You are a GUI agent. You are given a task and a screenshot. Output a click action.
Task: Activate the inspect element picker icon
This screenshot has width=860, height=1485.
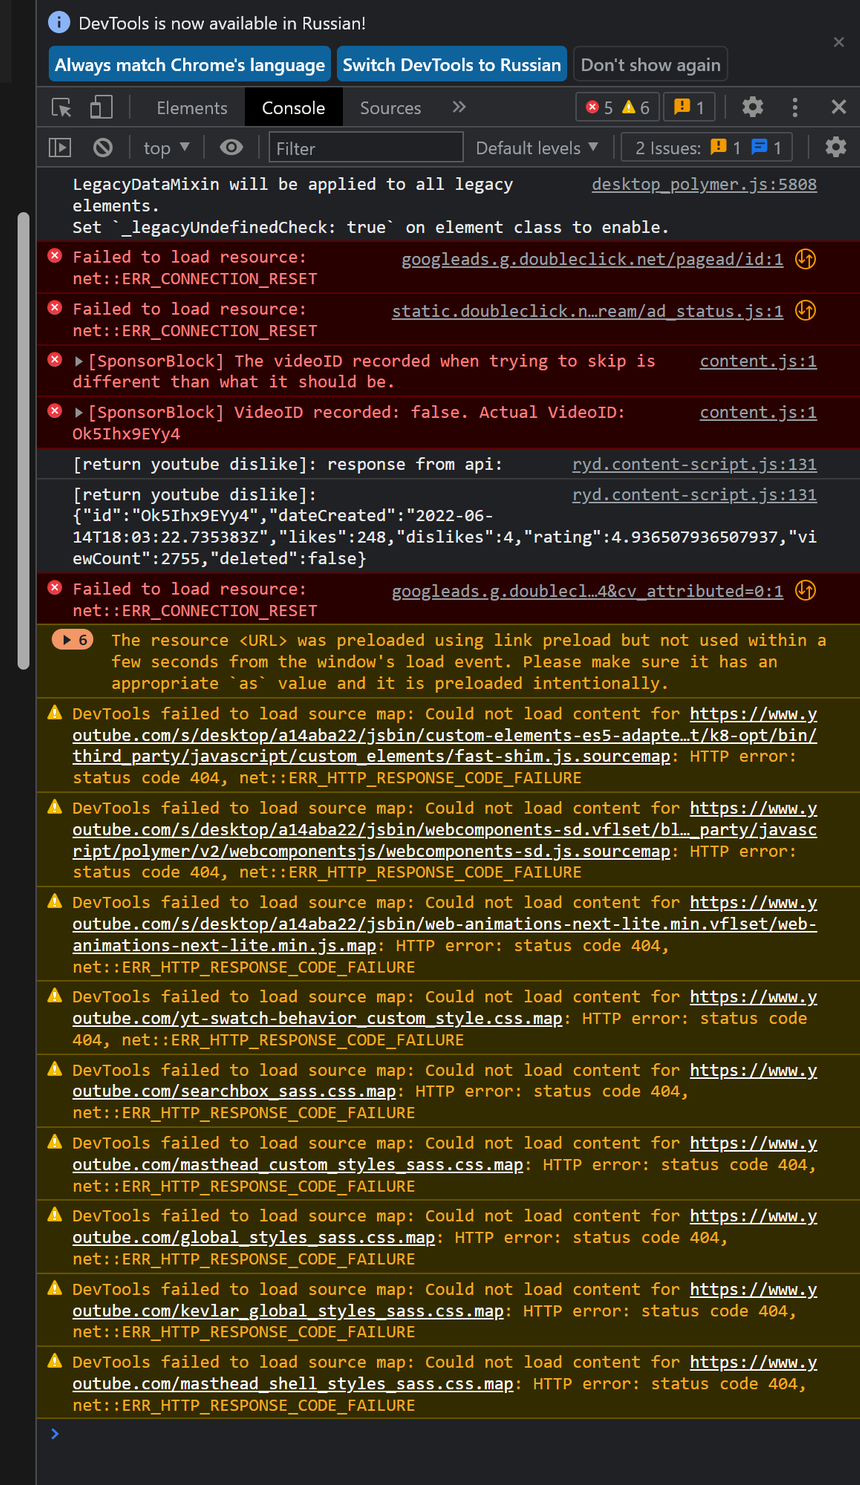62,108
